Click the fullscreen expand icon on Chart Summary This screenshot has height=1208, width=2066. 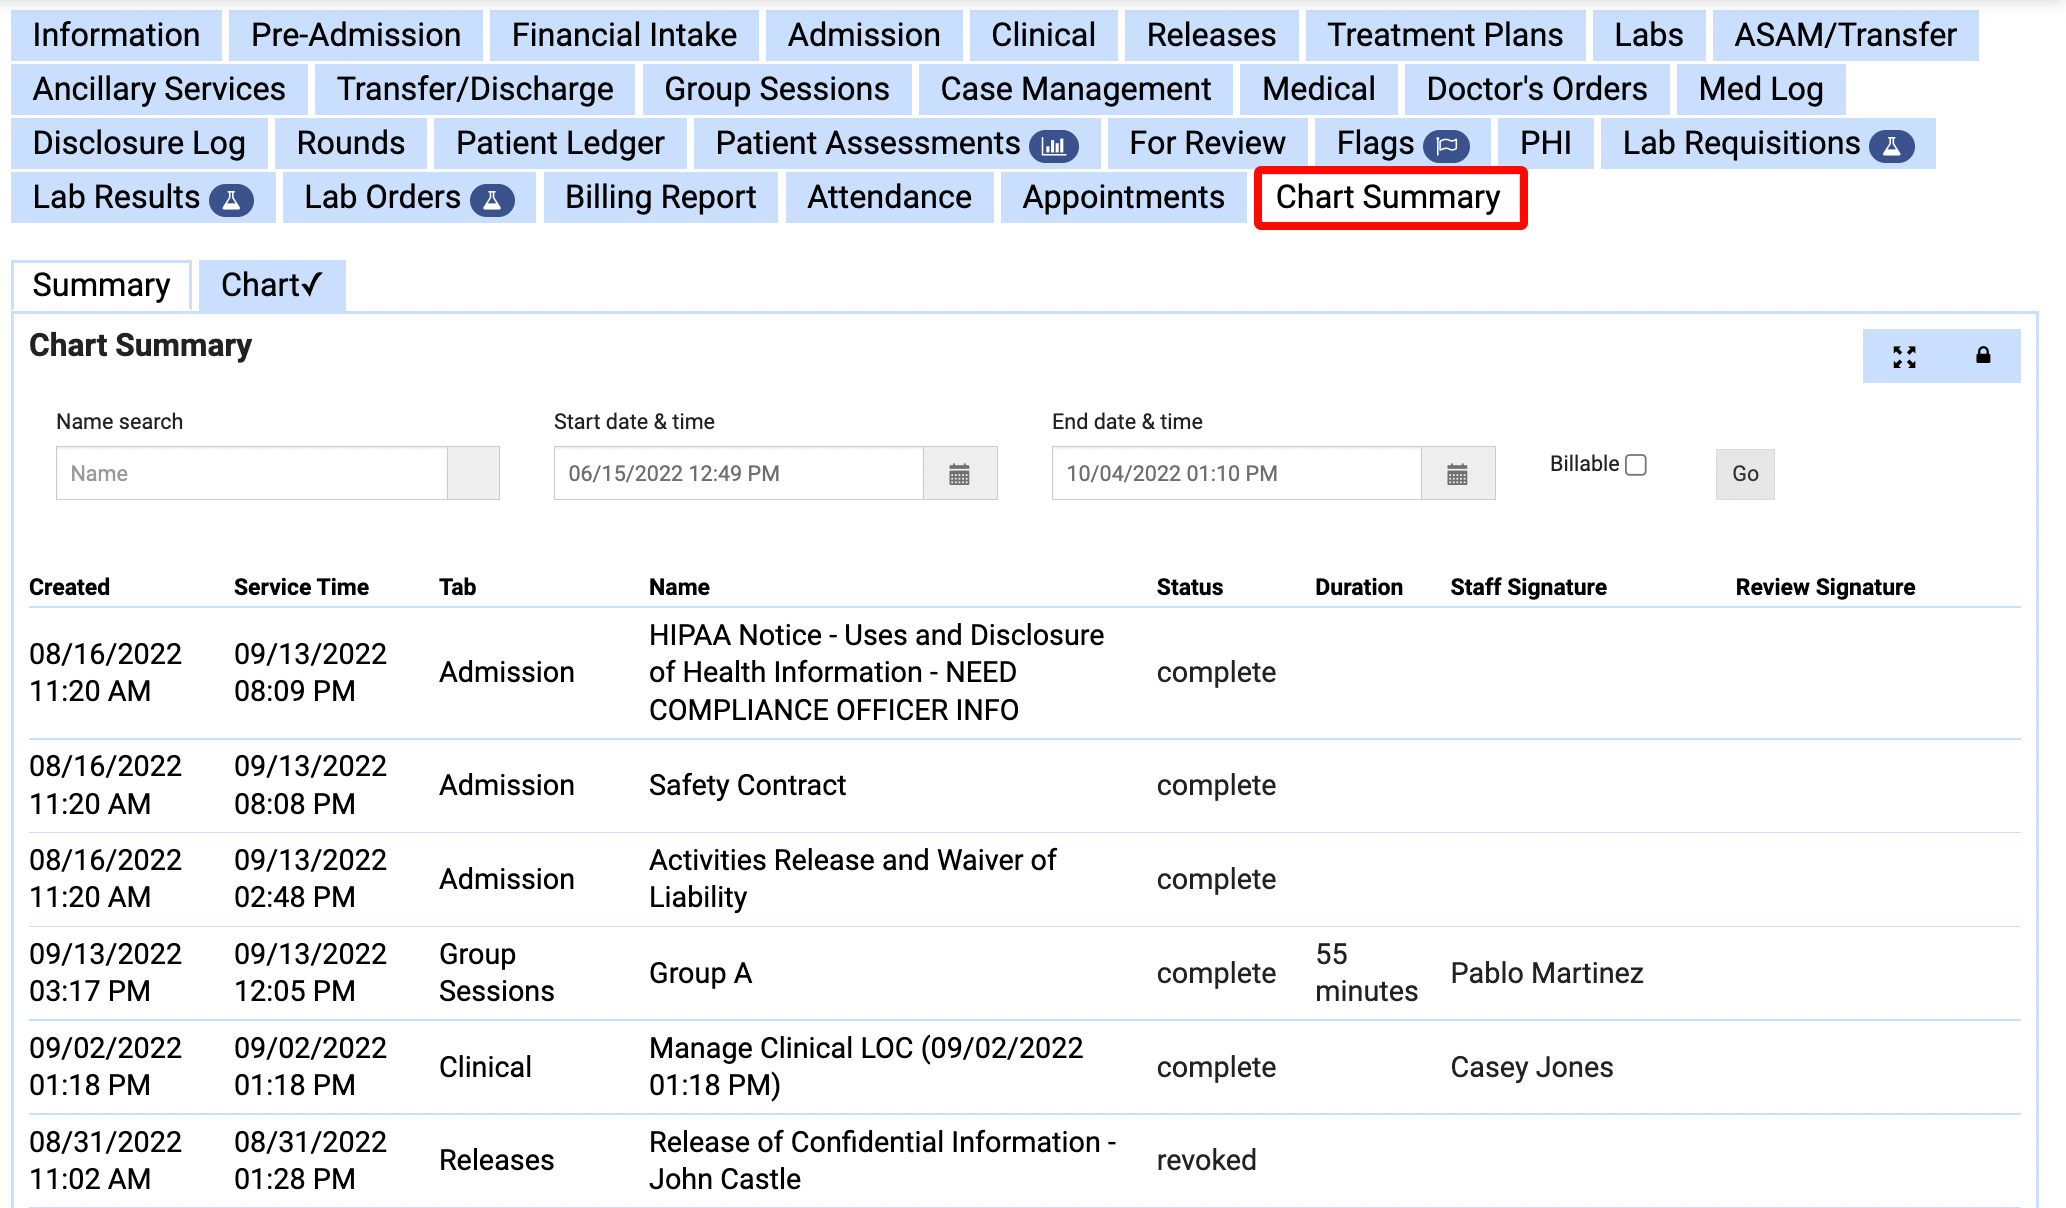click(1905, 355)
